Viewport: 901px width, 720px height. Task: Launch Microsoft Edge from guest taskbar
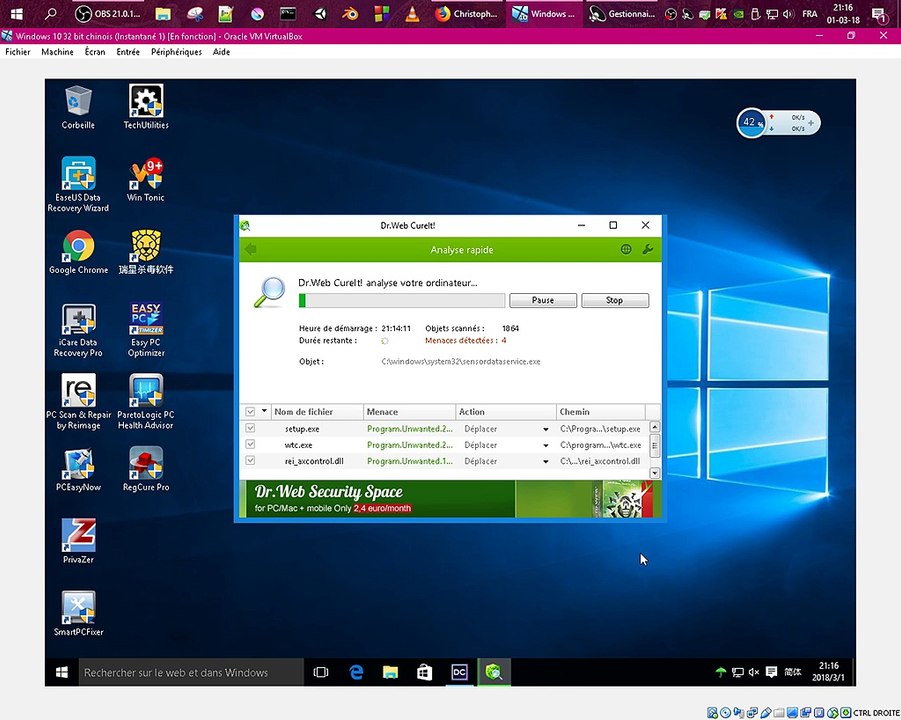click(356, 672)
